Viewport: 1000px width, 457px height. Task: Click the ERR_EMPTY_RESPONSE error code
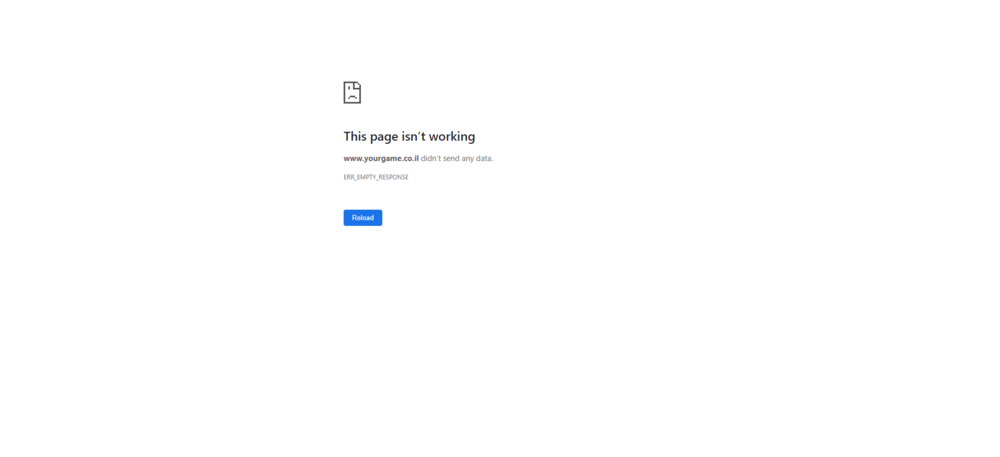tap(376, 177)
